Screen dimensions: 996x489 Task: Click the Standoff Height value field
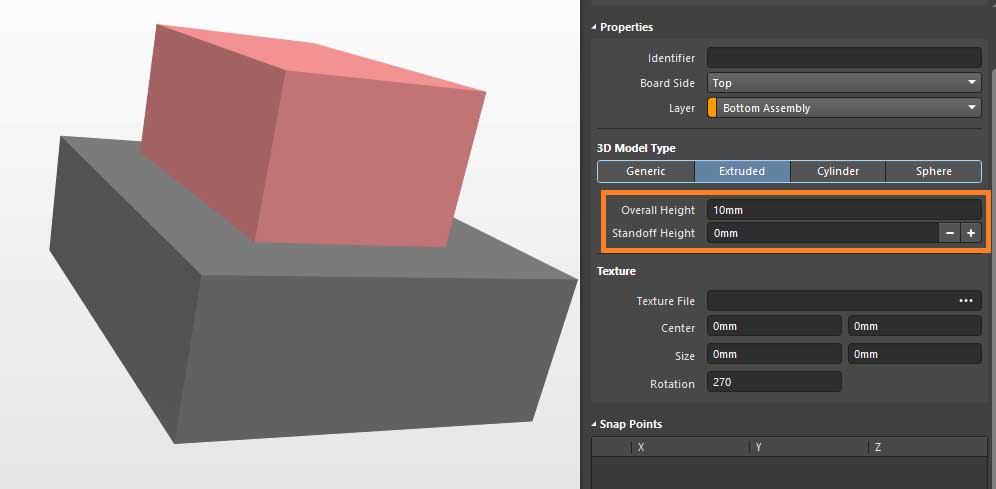822,233
